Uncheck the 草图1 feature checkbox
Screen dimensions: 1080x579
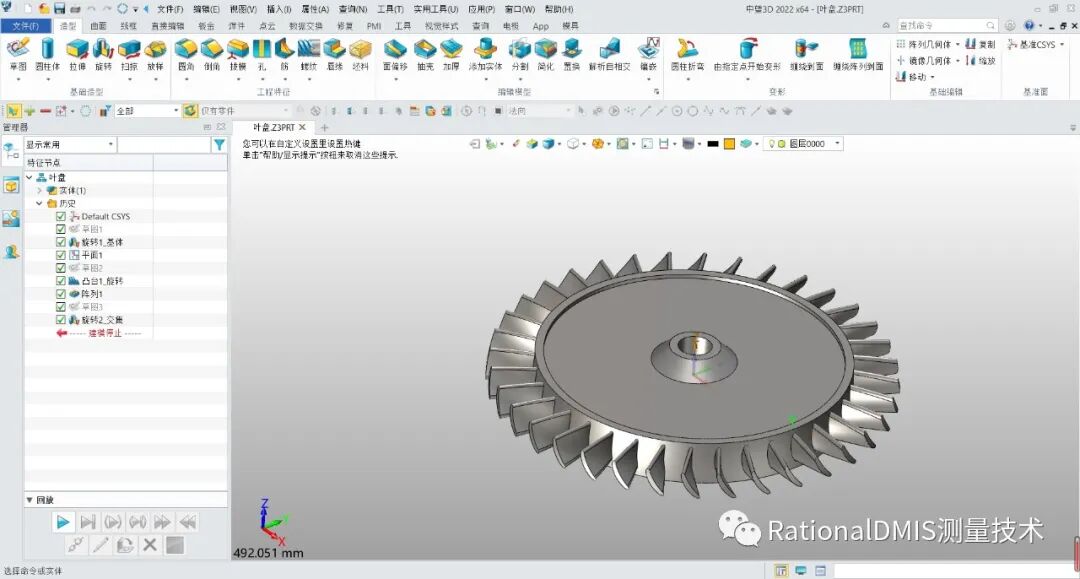(61, 229)
